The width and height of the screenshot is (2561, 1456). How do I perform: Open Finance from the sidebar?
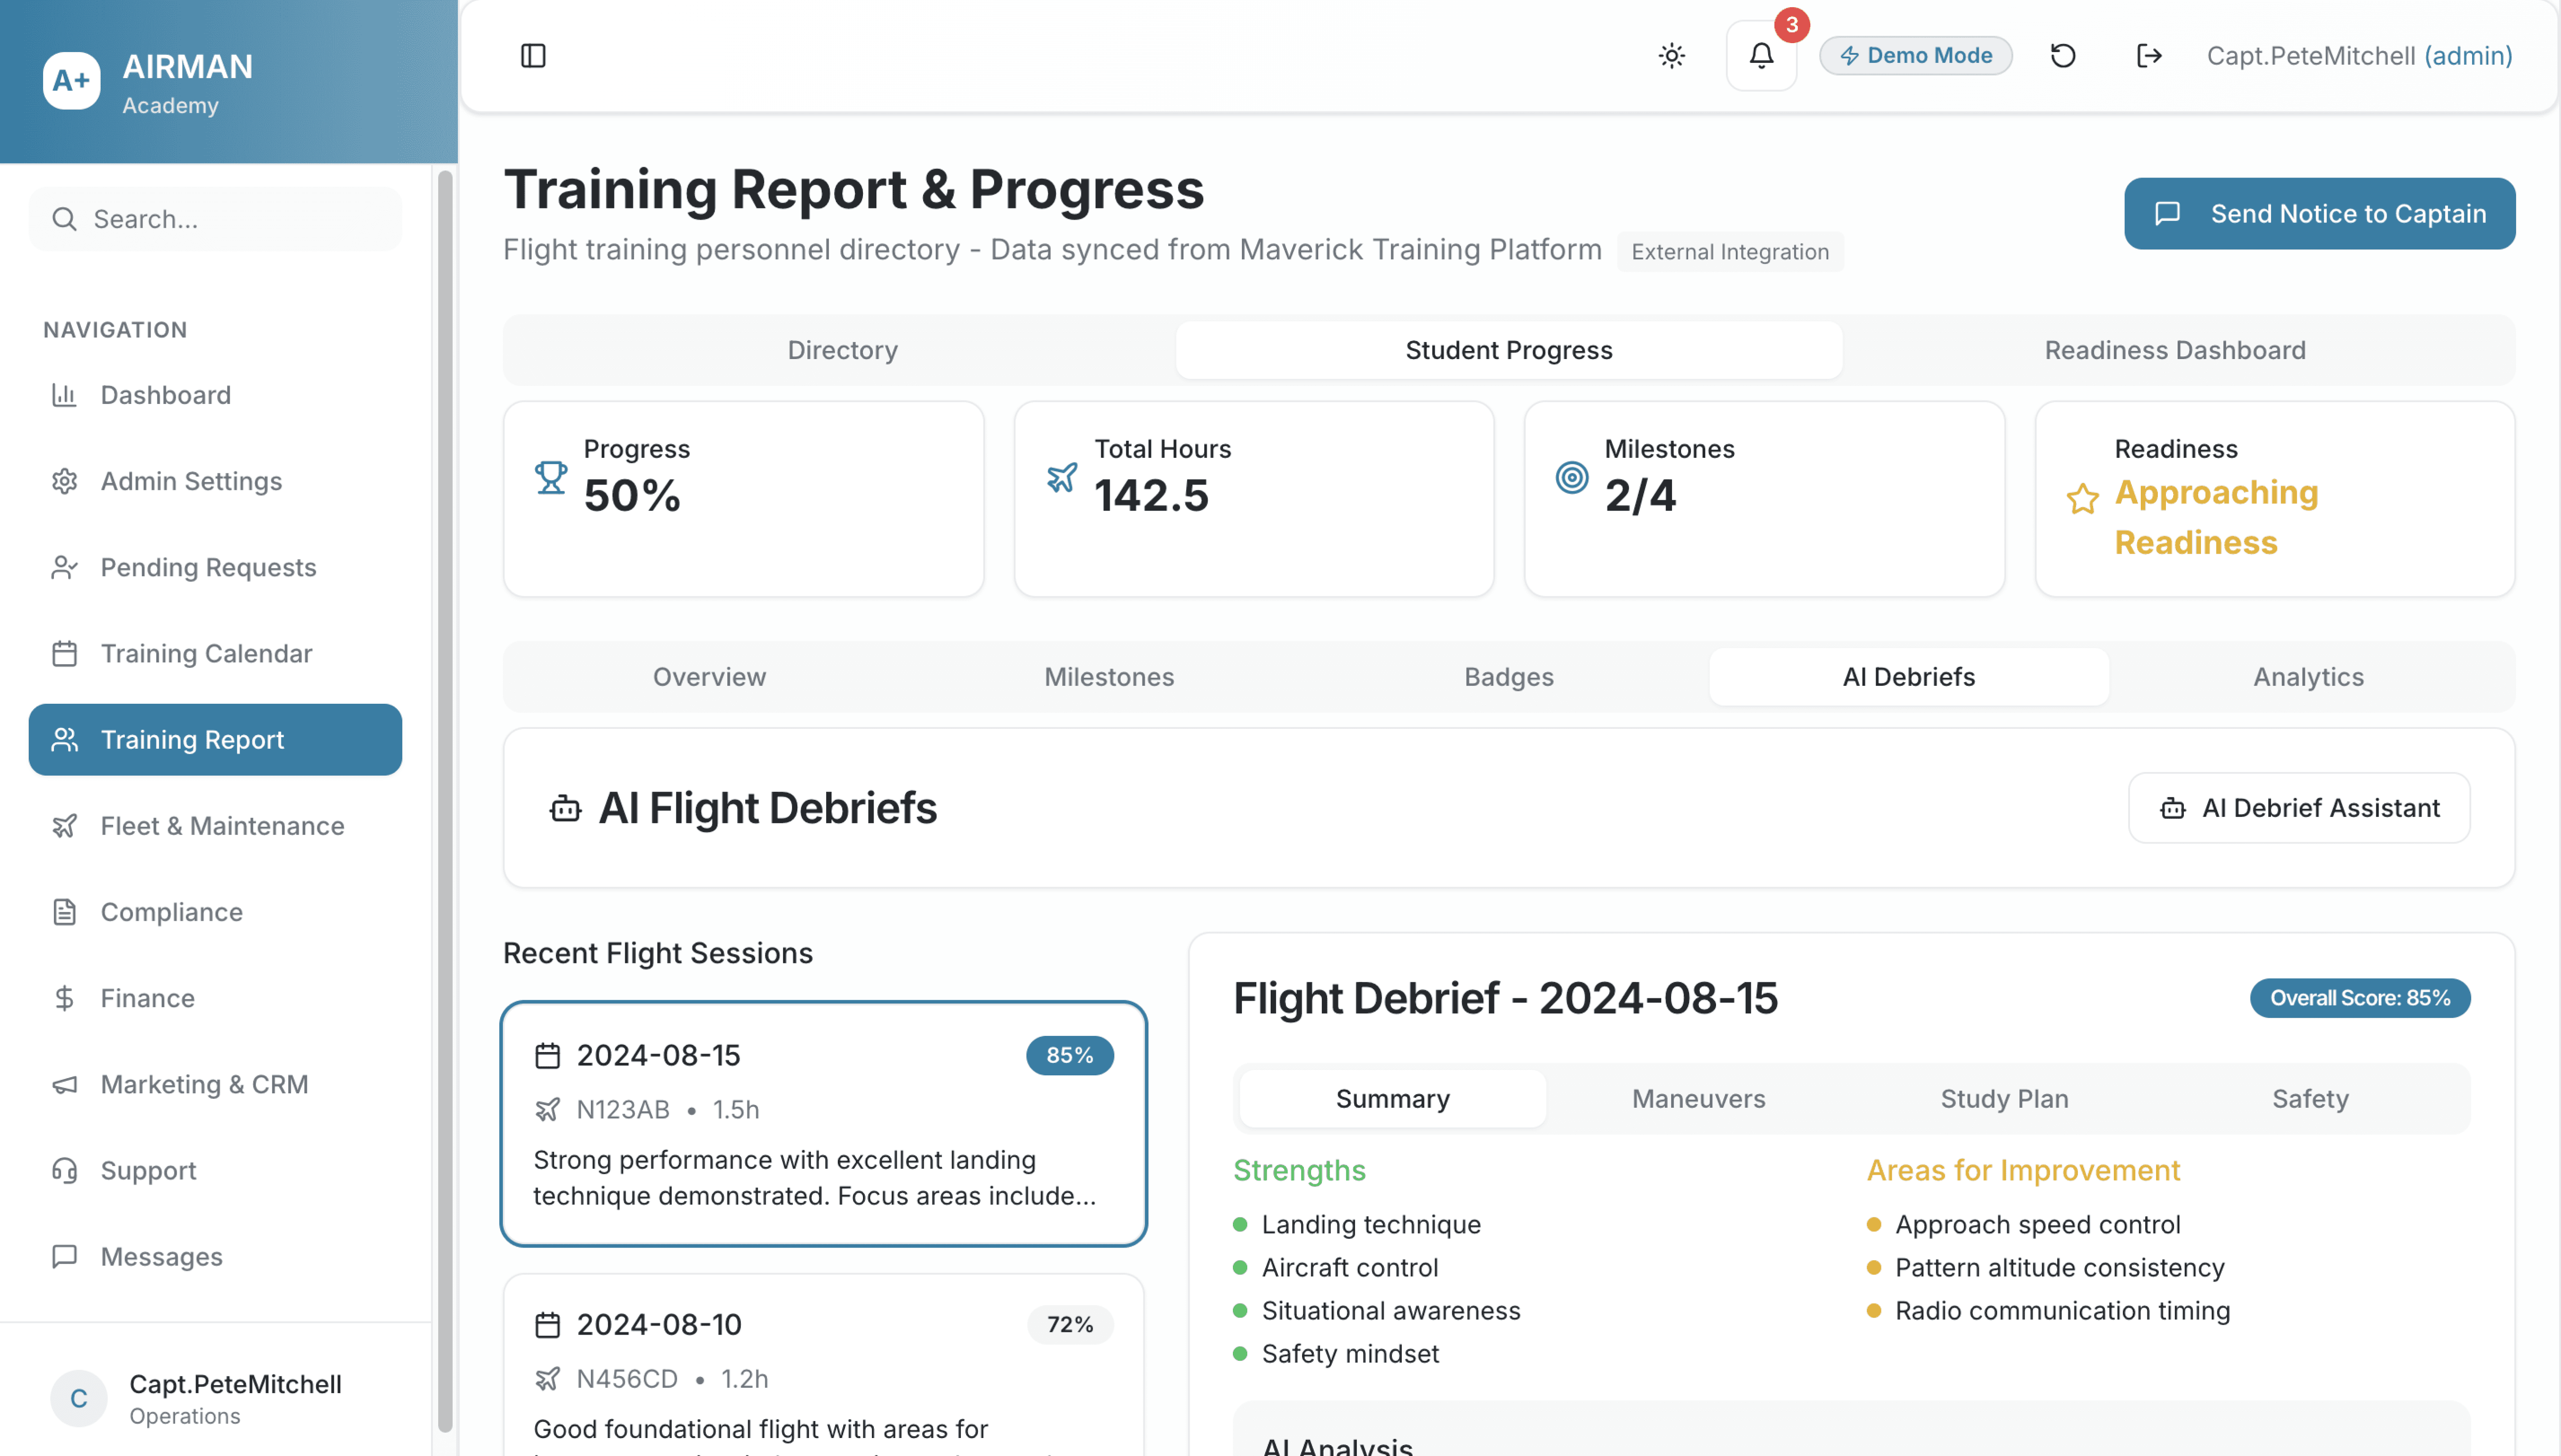147,998
